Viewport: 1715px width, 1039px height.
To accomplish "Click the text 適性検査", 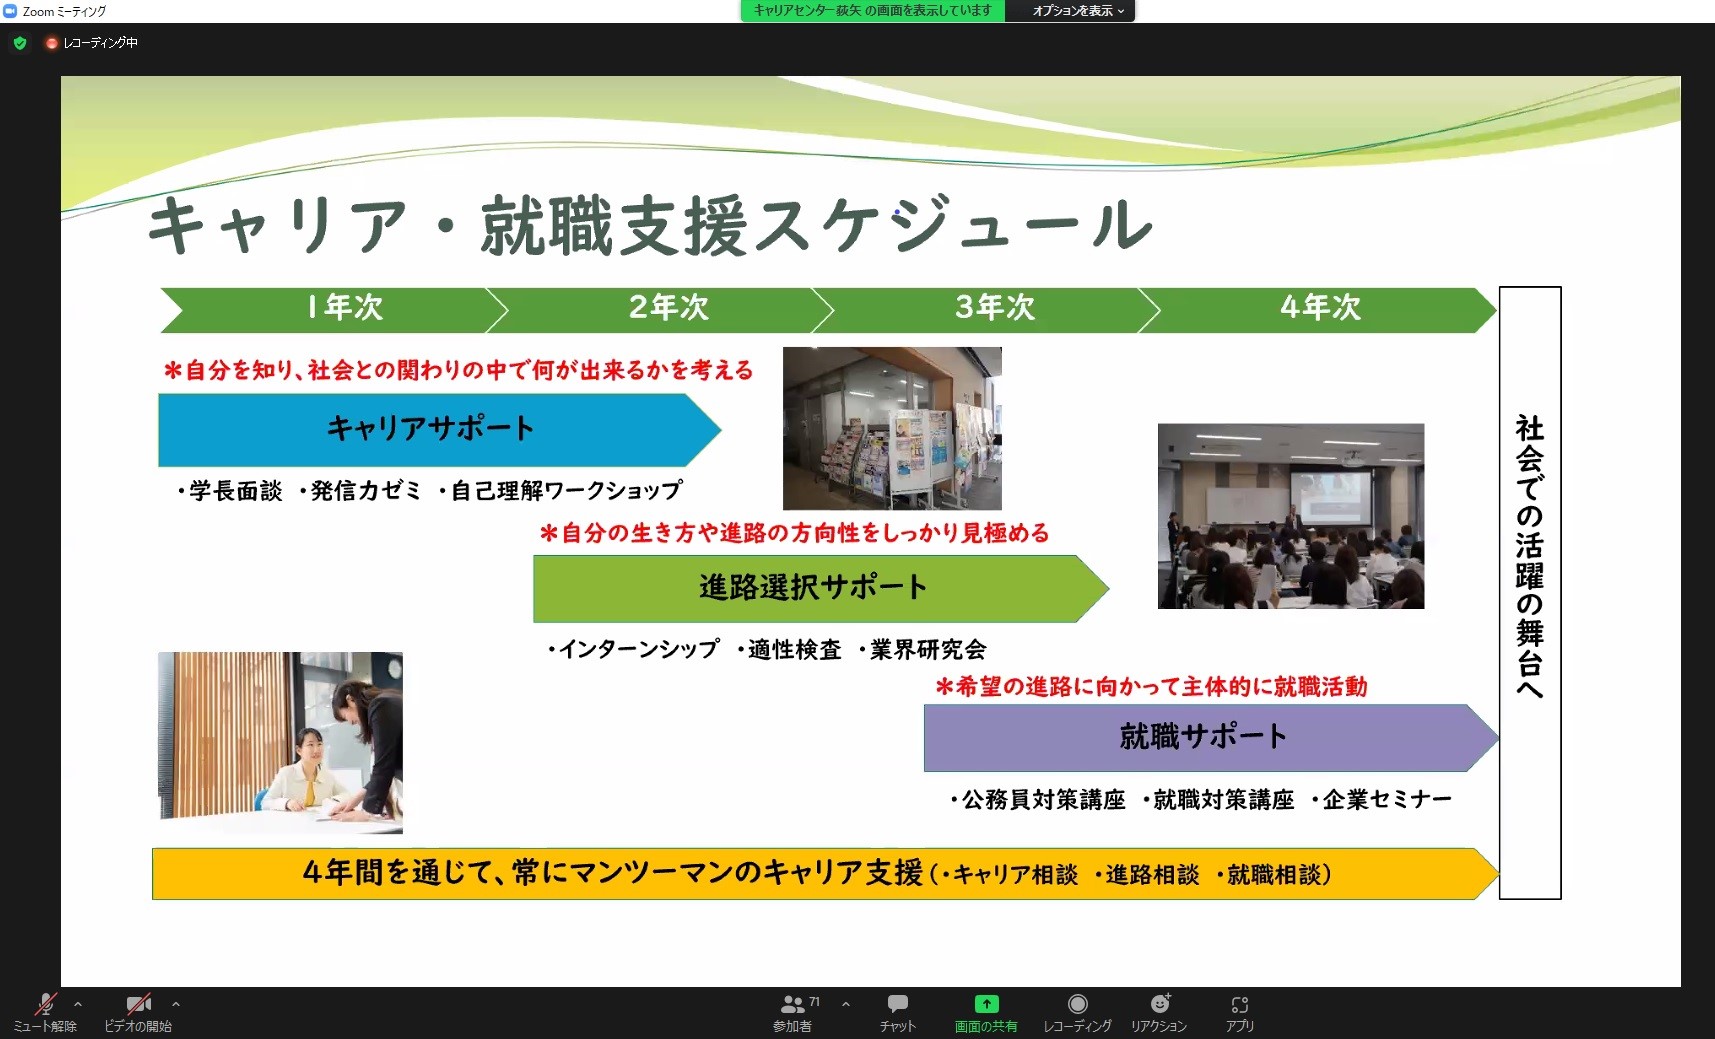I will pos(795,650).
